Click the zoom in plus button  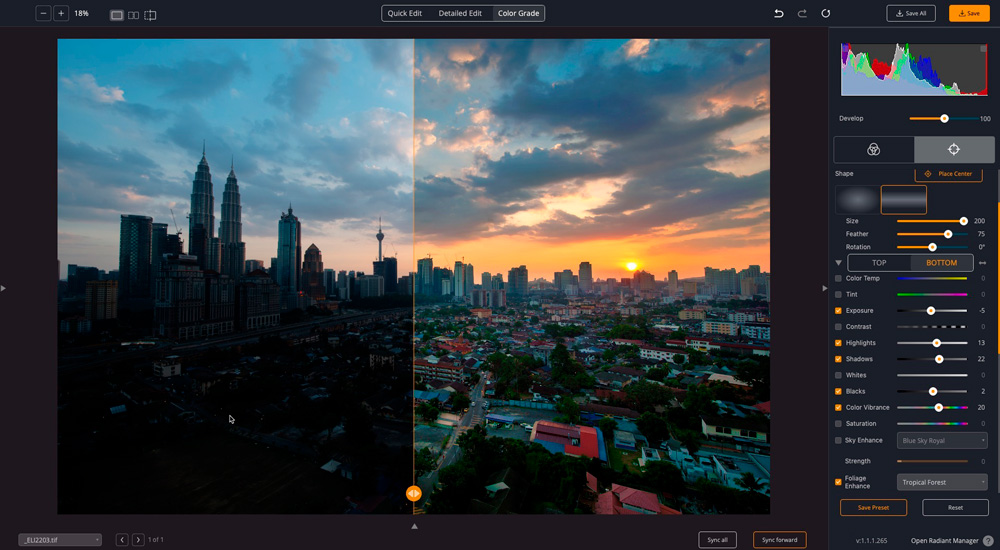pos(61,14)
